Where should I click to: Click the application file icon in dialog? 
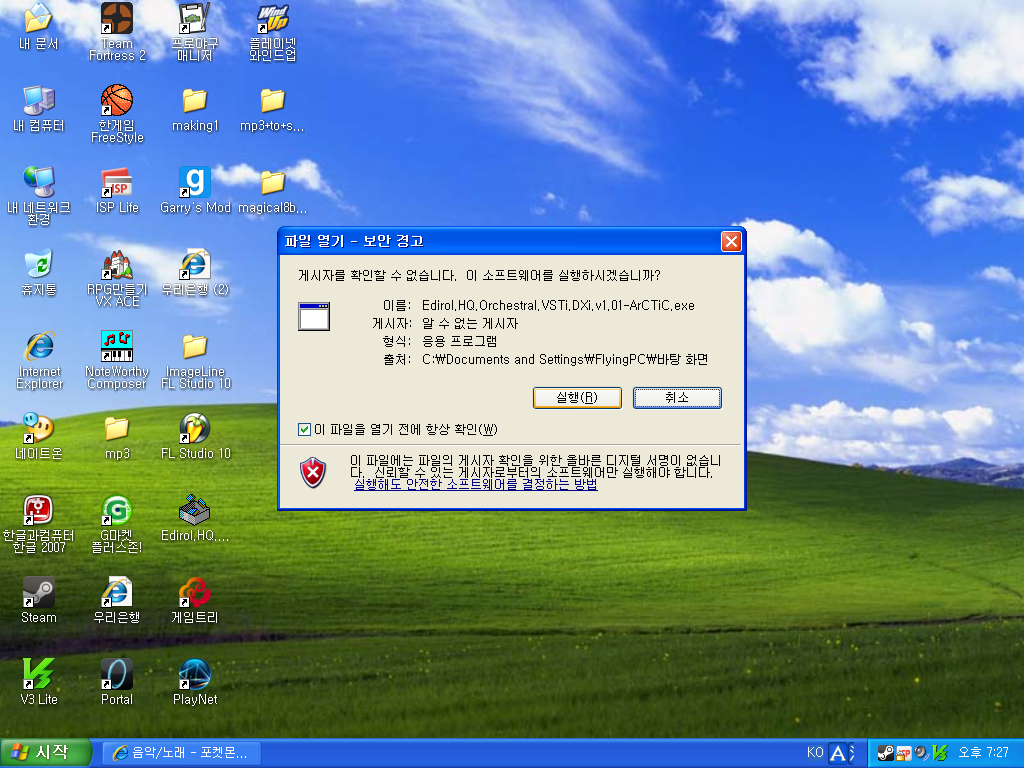(313, 317)
